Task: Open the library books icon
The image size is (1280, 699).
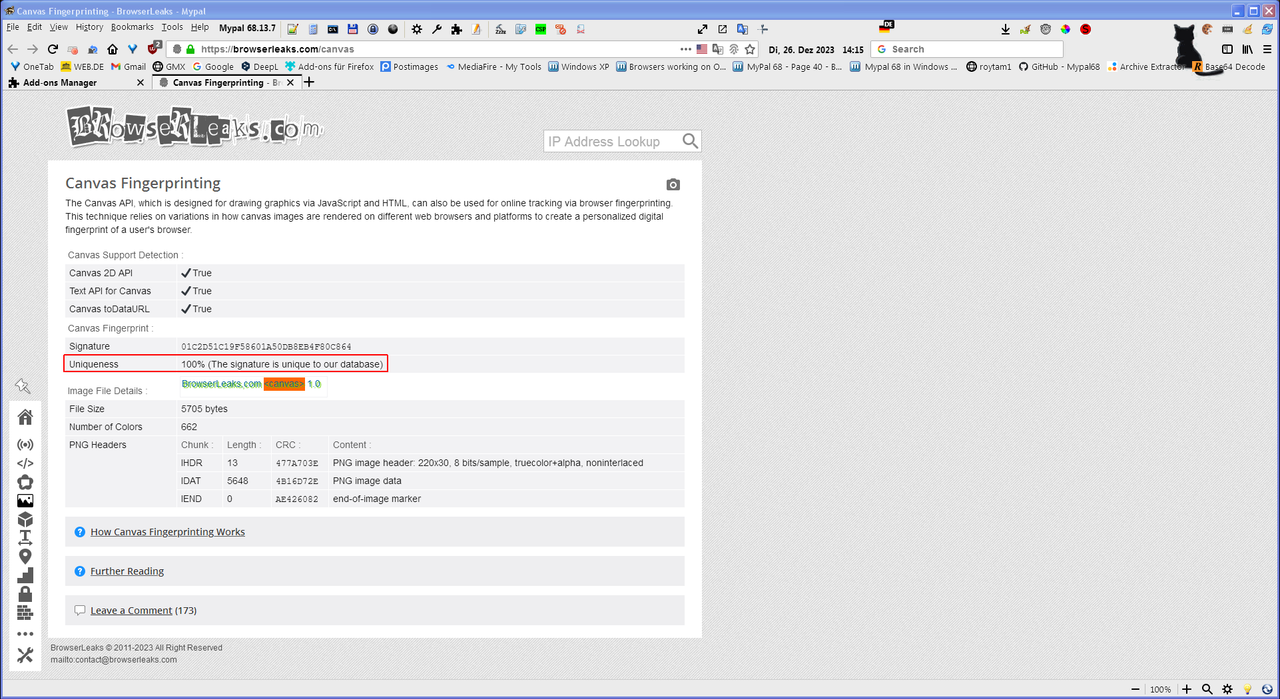Action: [x=1247, y=49]
